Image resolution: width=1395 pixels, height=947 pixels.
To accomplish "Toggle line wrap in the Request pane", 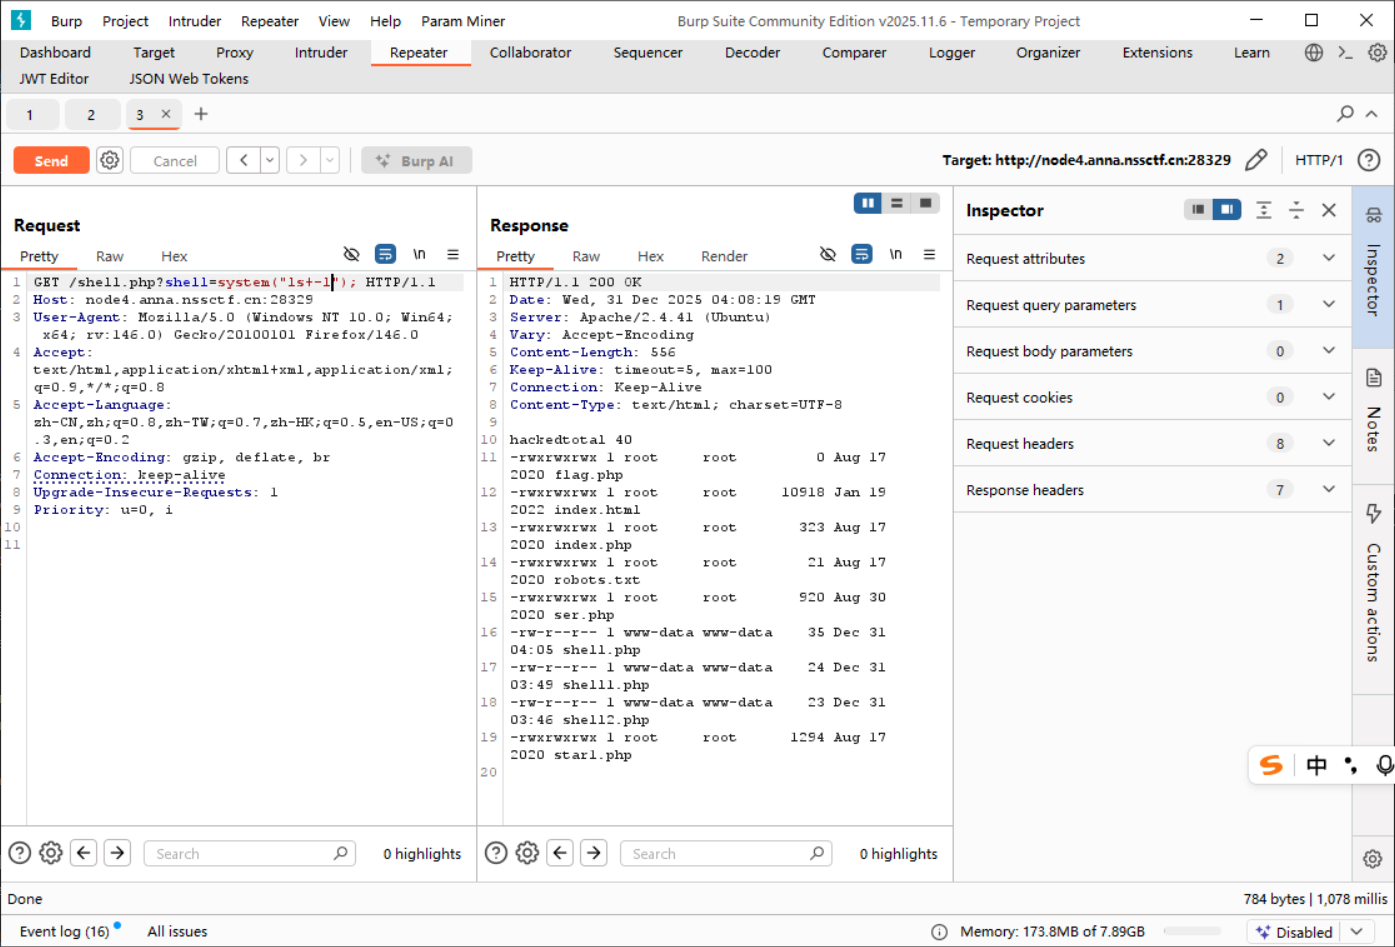I will point(385,255).
